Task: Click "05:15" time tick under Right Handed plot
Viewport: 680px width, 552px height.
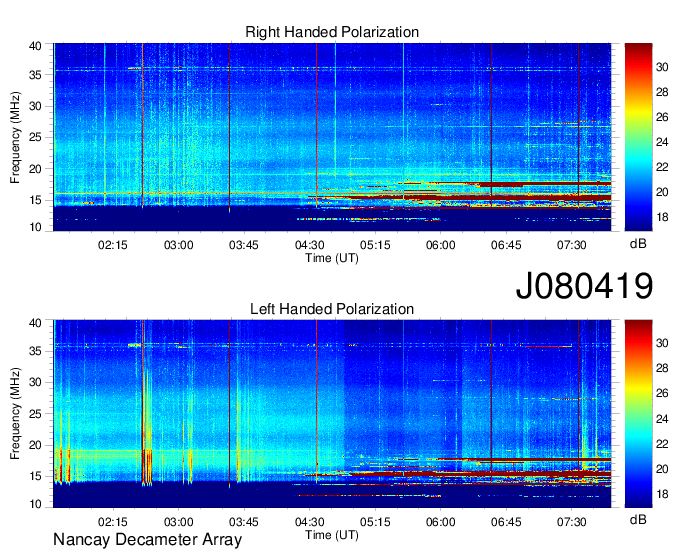Action: click(x=375, y=245)
